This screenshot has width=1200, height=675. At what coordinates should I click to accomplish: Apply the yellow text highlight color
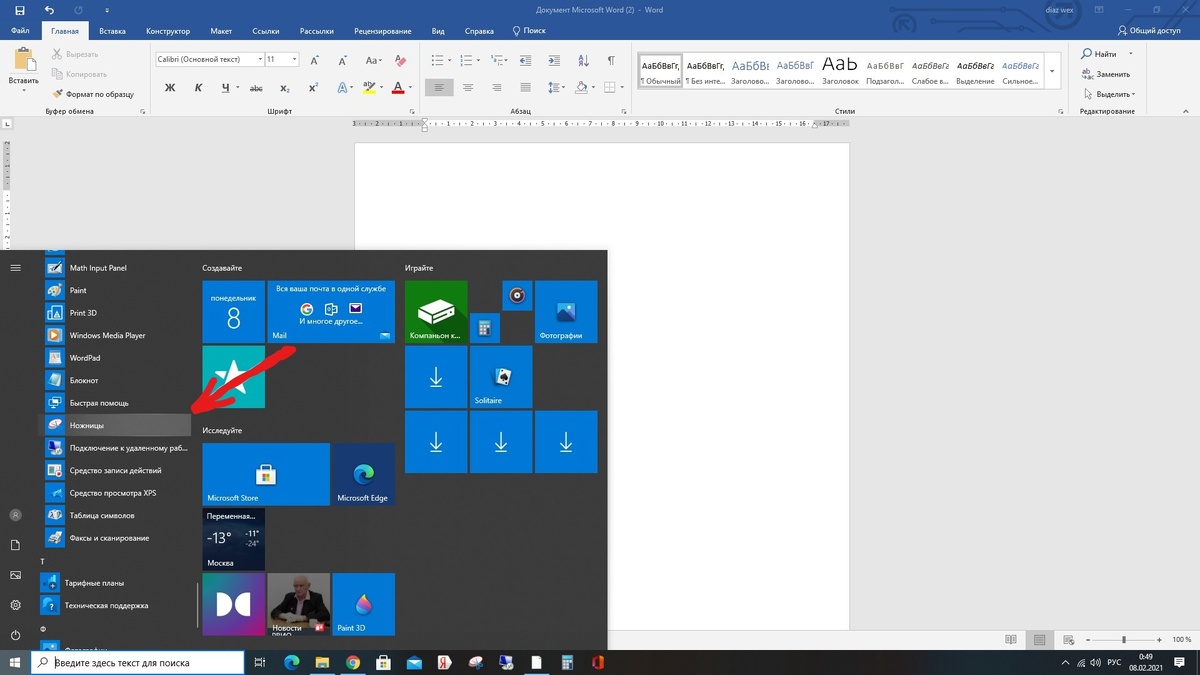coord(369,88)
